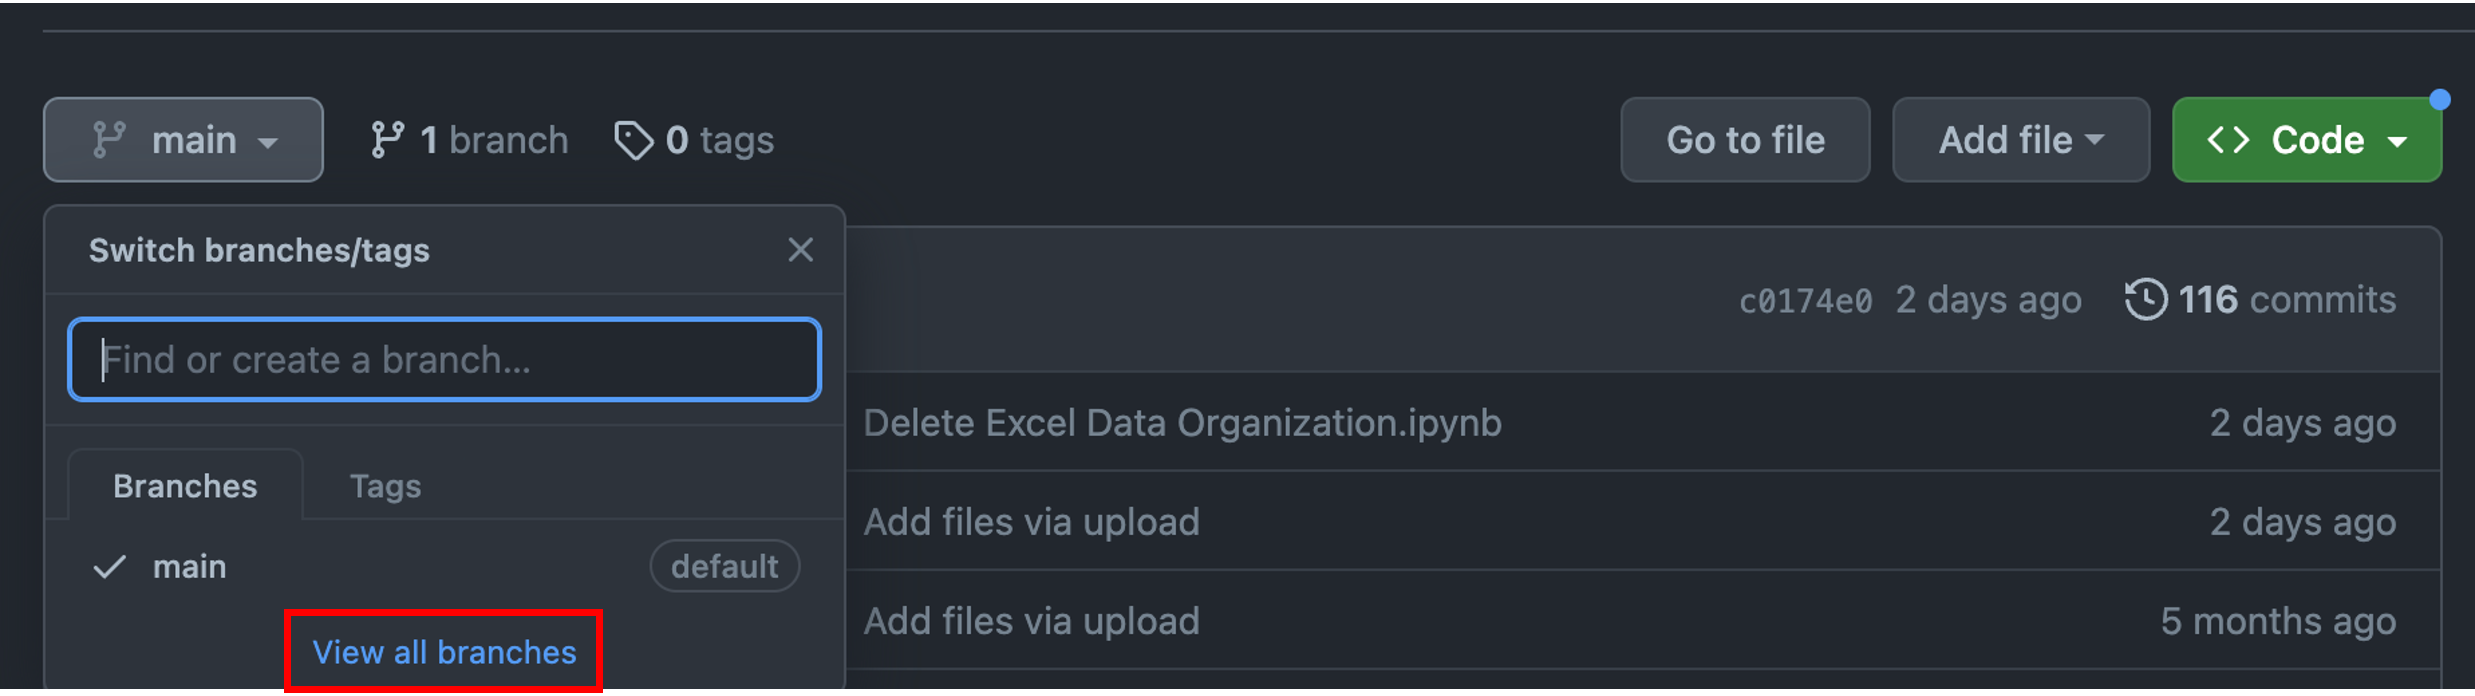This screenshot has height=696, width=2475.
Task: Click the commit history clock icon
Action: tap(2146, 300)
